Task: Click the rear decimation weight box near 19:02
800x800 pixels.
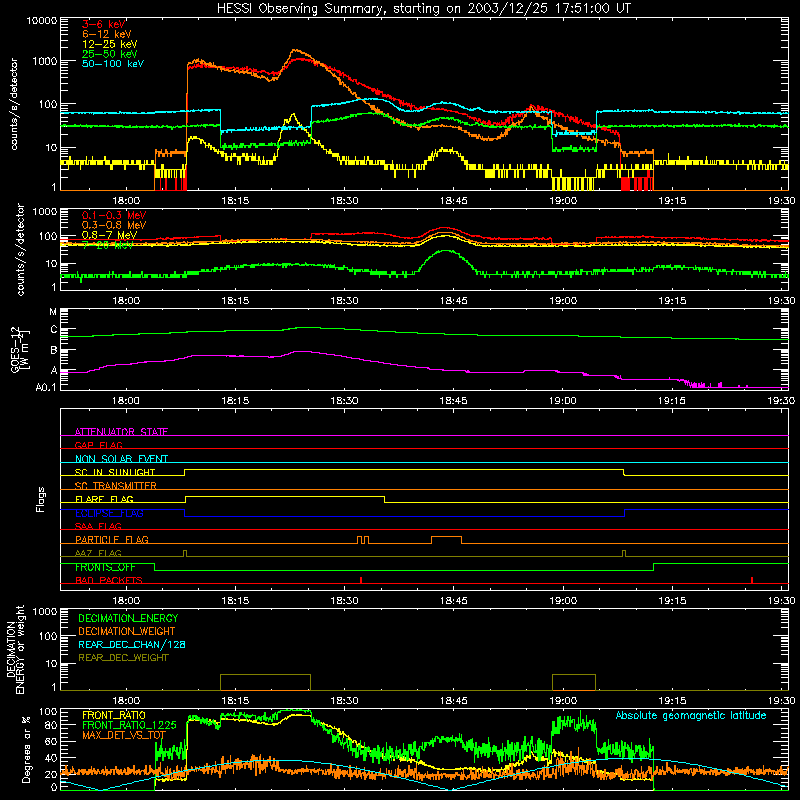Action: click(574, 682)
